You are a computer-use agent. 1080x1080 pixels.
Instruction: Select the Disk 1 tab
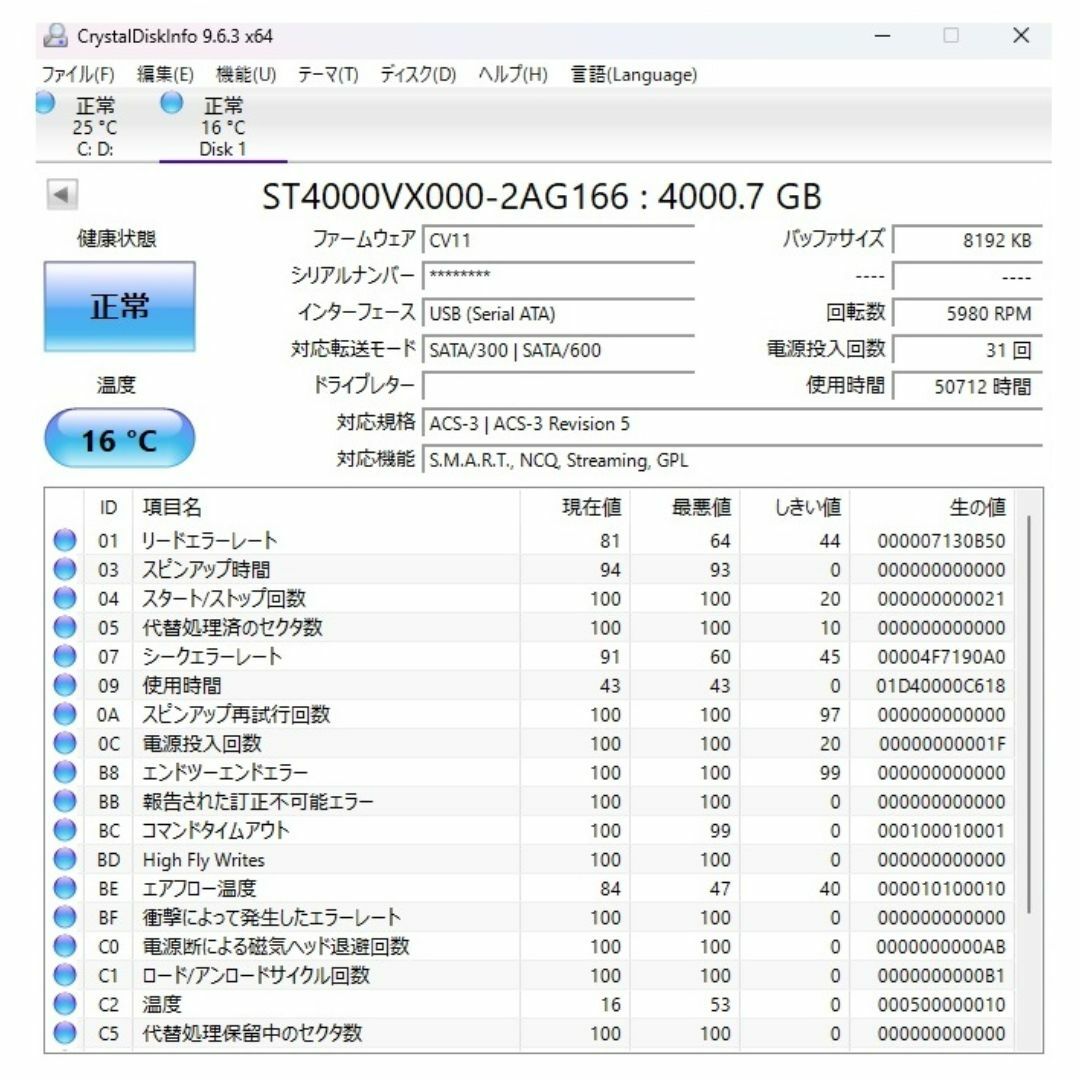222,126
